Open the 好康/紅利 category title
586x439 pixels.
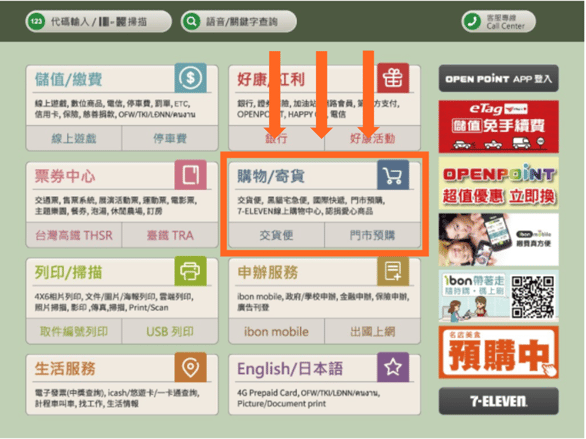click(x=271, y=79)
